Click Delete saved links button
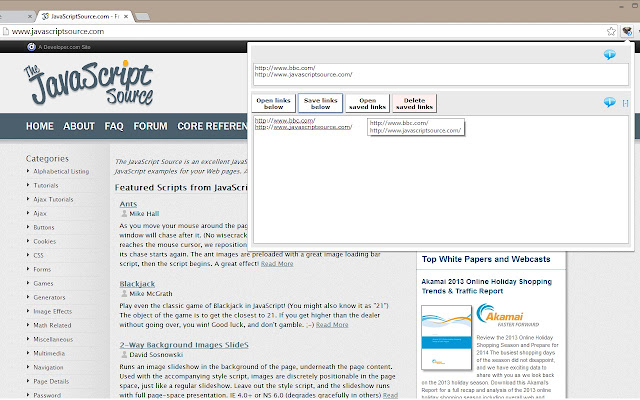 point(414,103)
